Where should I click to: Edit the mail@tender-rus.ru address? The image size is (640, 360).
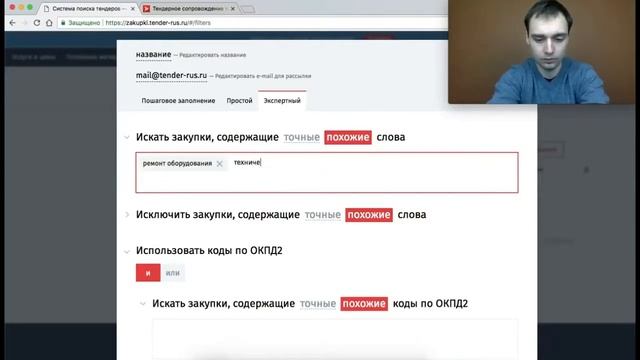pos(171,76)
